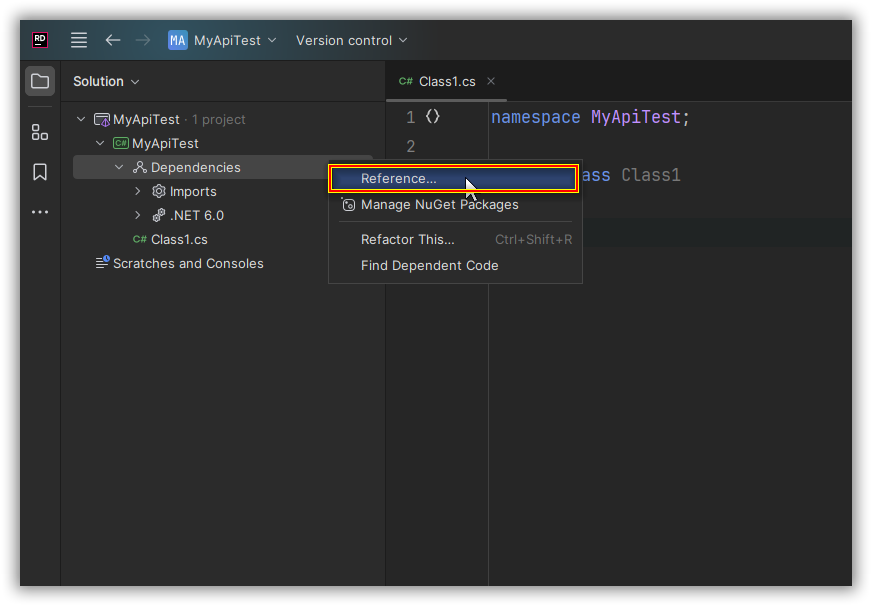The width and height of the screenshot is (872, 606).
Task: Collapse the Dependencies node
Action: (119, 167)
